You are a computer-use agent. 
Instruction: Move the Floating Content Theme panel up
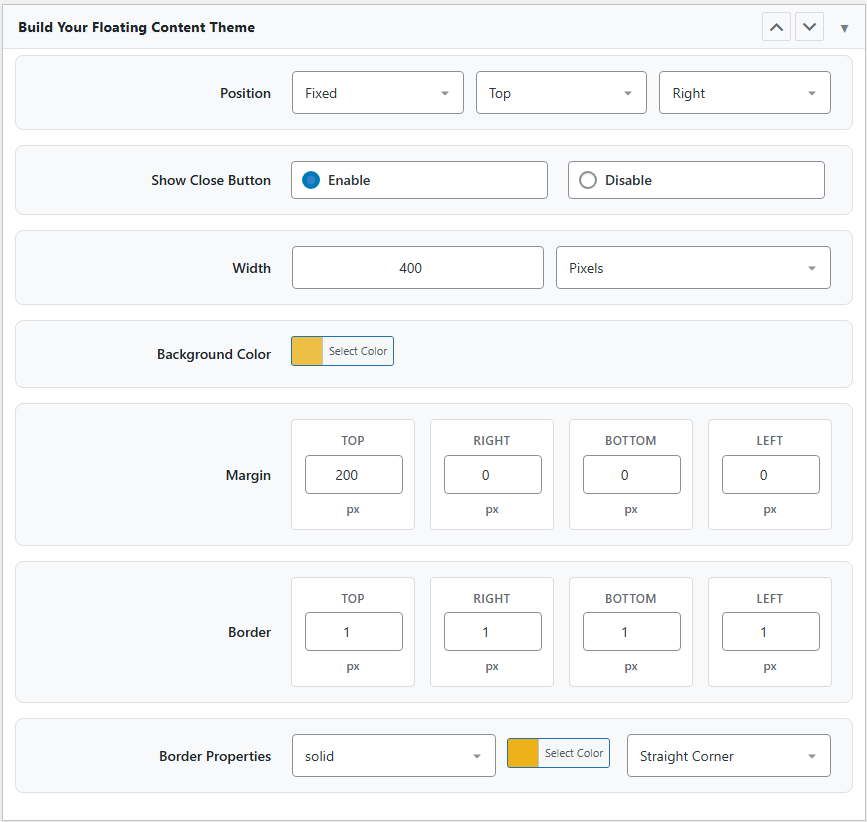(x=776, y=26)
